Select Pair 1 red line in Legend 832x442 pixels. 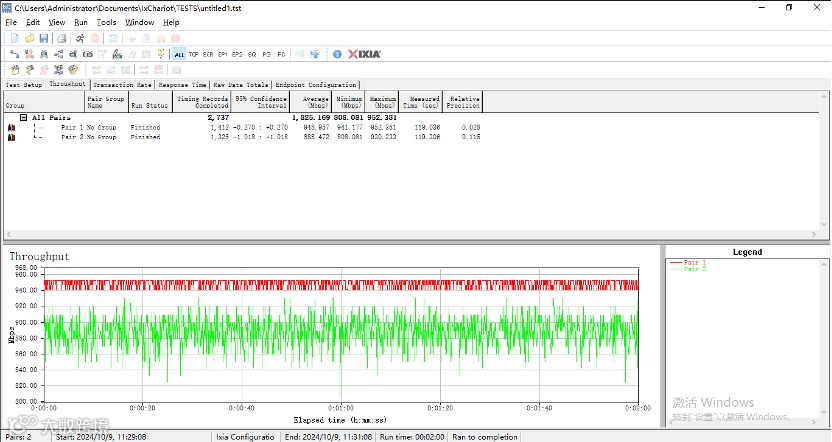tap(688, 263)
